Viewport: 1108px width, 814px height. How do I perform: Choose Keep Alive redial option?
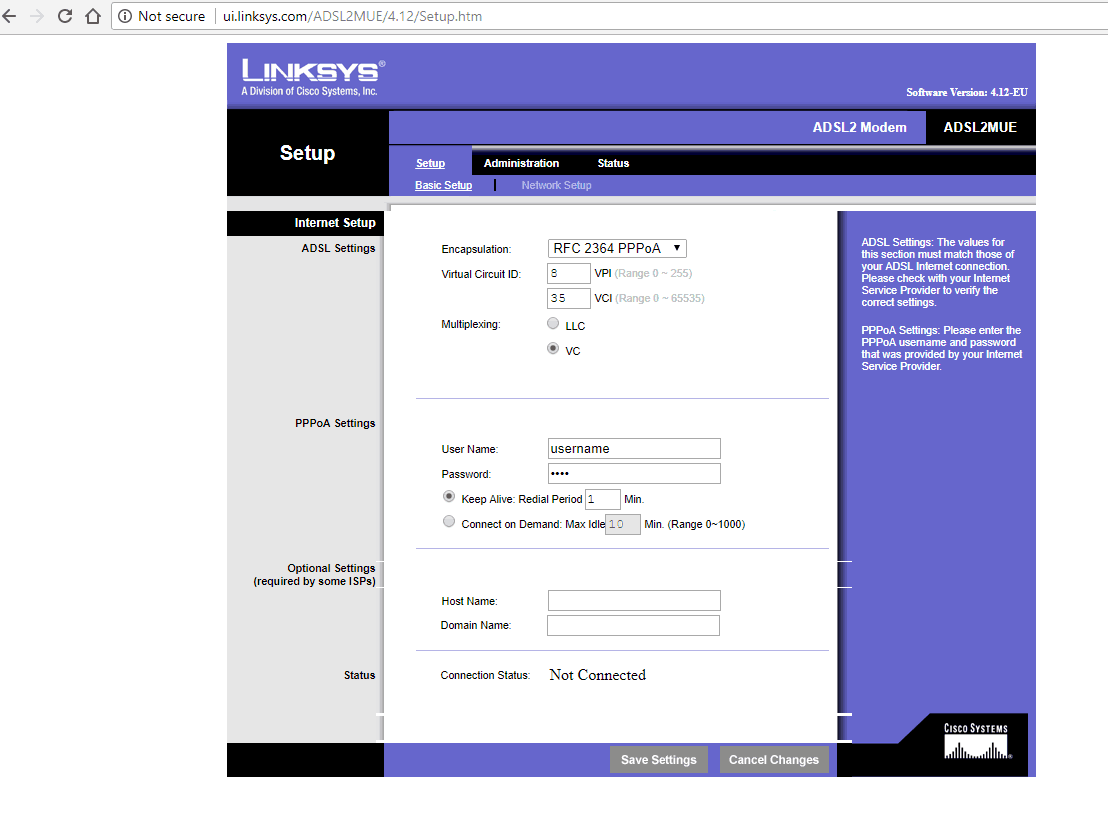click(x=449, y=497)
